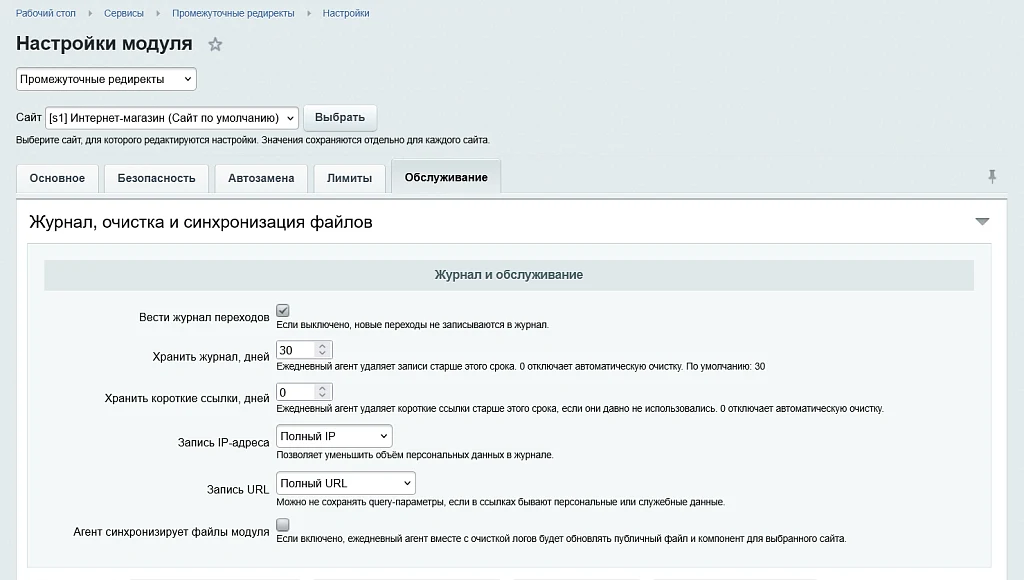The height and width of the screenshot is (580, 1024).
Task: Collapse the Журнал, очистка и синхронизация section arrow
Action: click(982, 221)
